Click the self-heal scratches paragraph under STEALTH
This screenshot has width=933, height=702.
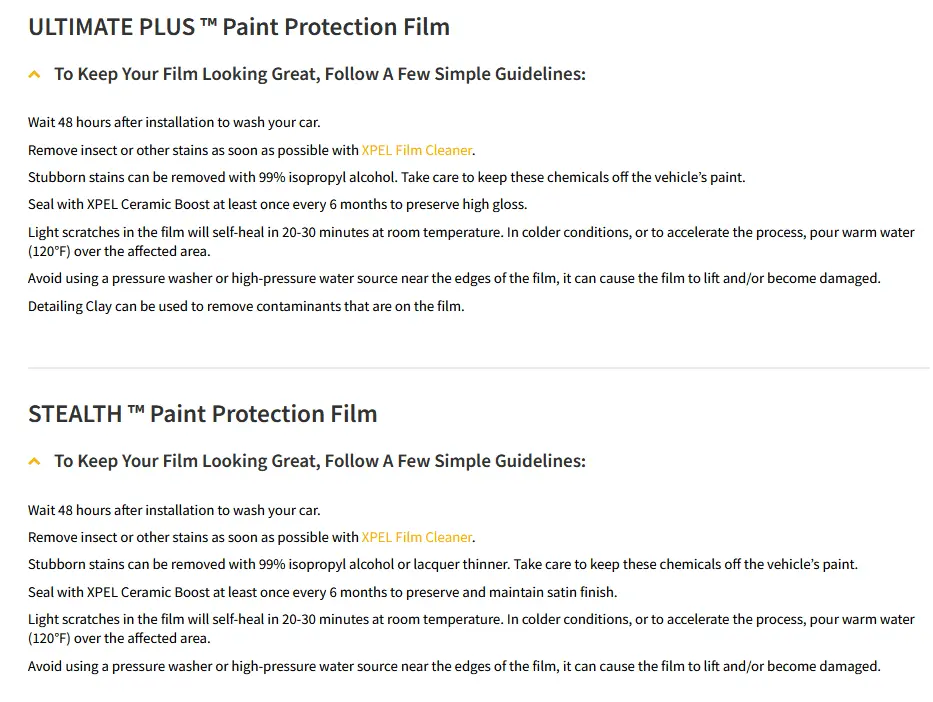[x=470, y=628]
